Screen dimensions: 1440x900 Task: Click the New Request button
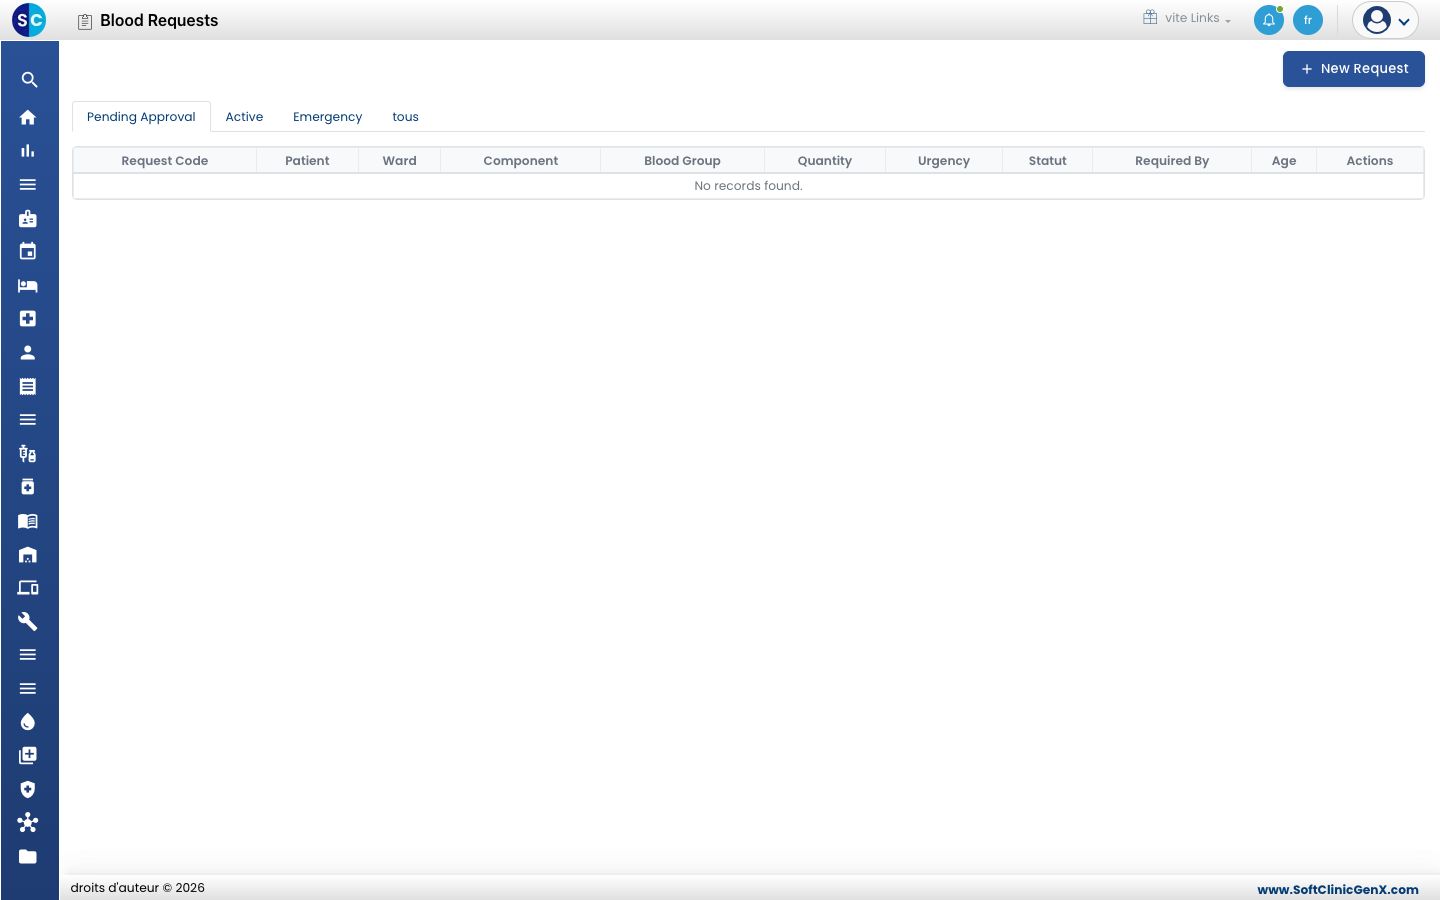click(x=1354, y=69)
